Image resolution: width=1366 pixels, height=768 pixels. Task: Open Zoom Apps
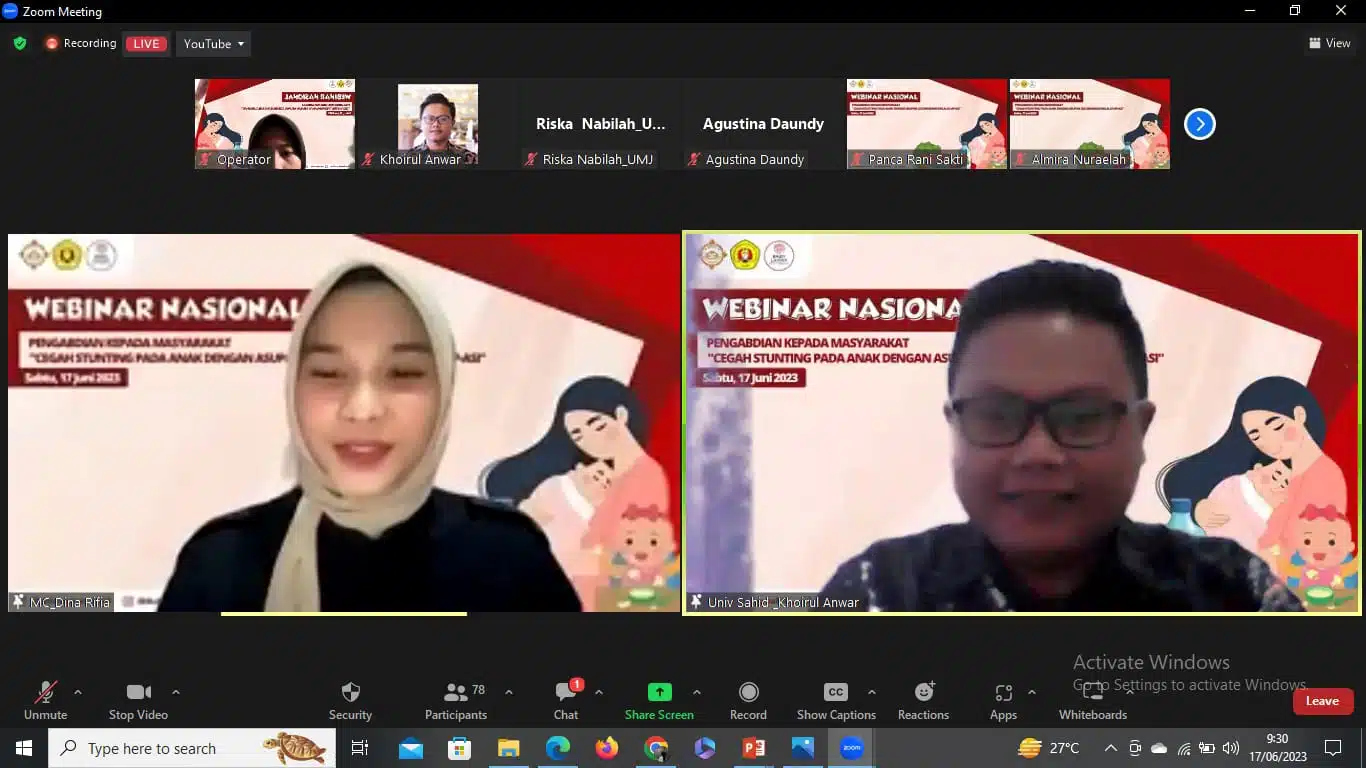tap(1003, 700)
